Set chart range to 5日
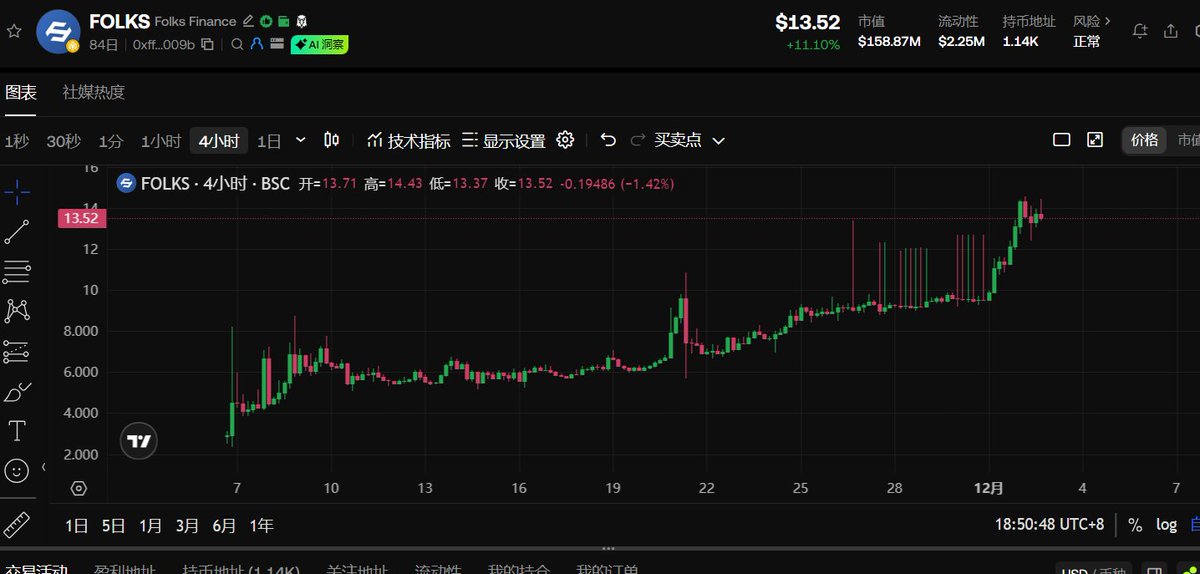This screenshot has width=1200, height=574. (x=114, y=525)
